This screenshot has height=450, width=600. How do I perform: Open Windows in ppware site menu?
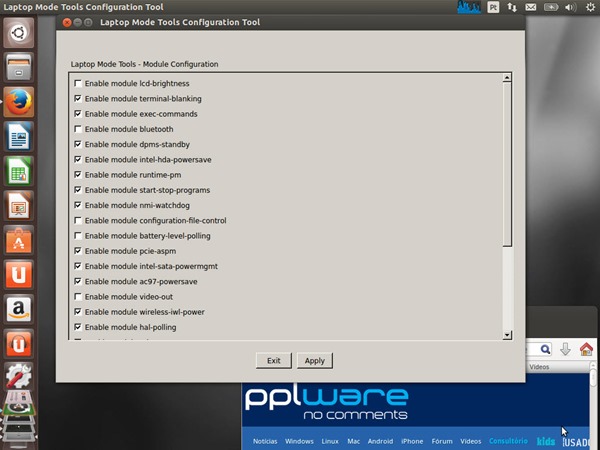coord(299,441)
